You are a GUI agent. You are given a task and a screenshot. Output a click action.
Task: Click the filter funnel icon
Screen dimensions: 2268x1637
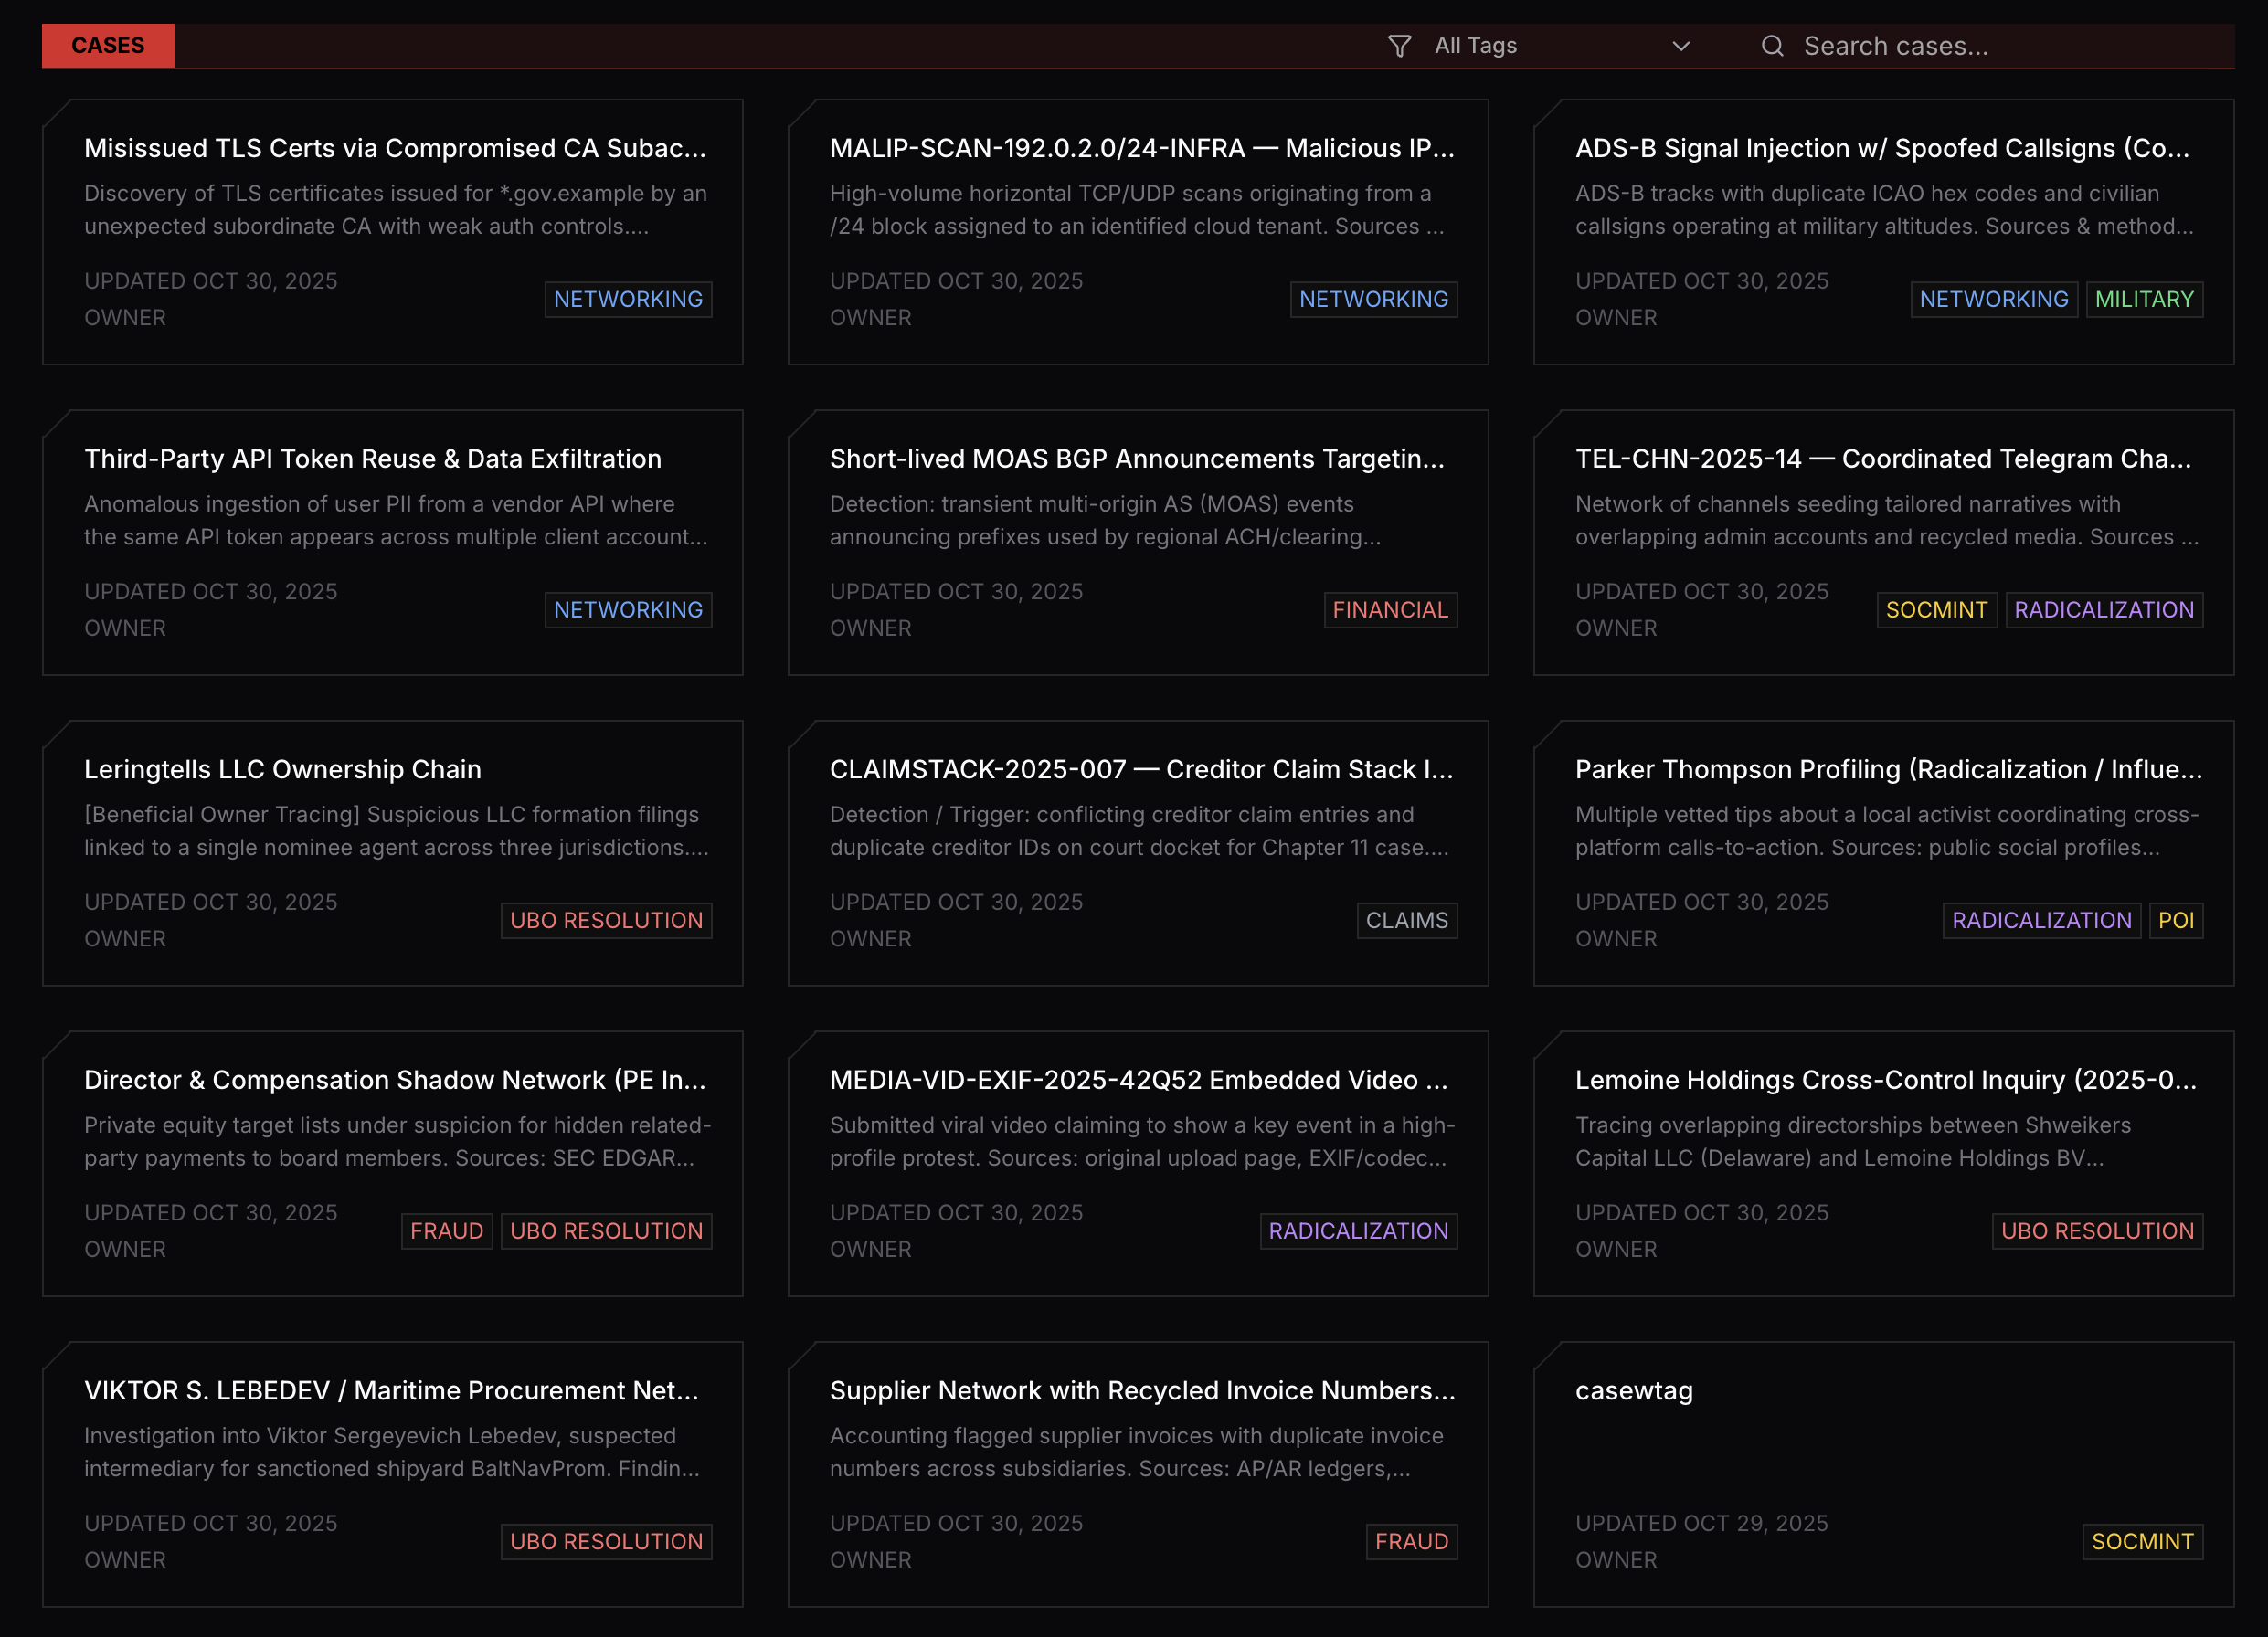tap(1400, 45)
